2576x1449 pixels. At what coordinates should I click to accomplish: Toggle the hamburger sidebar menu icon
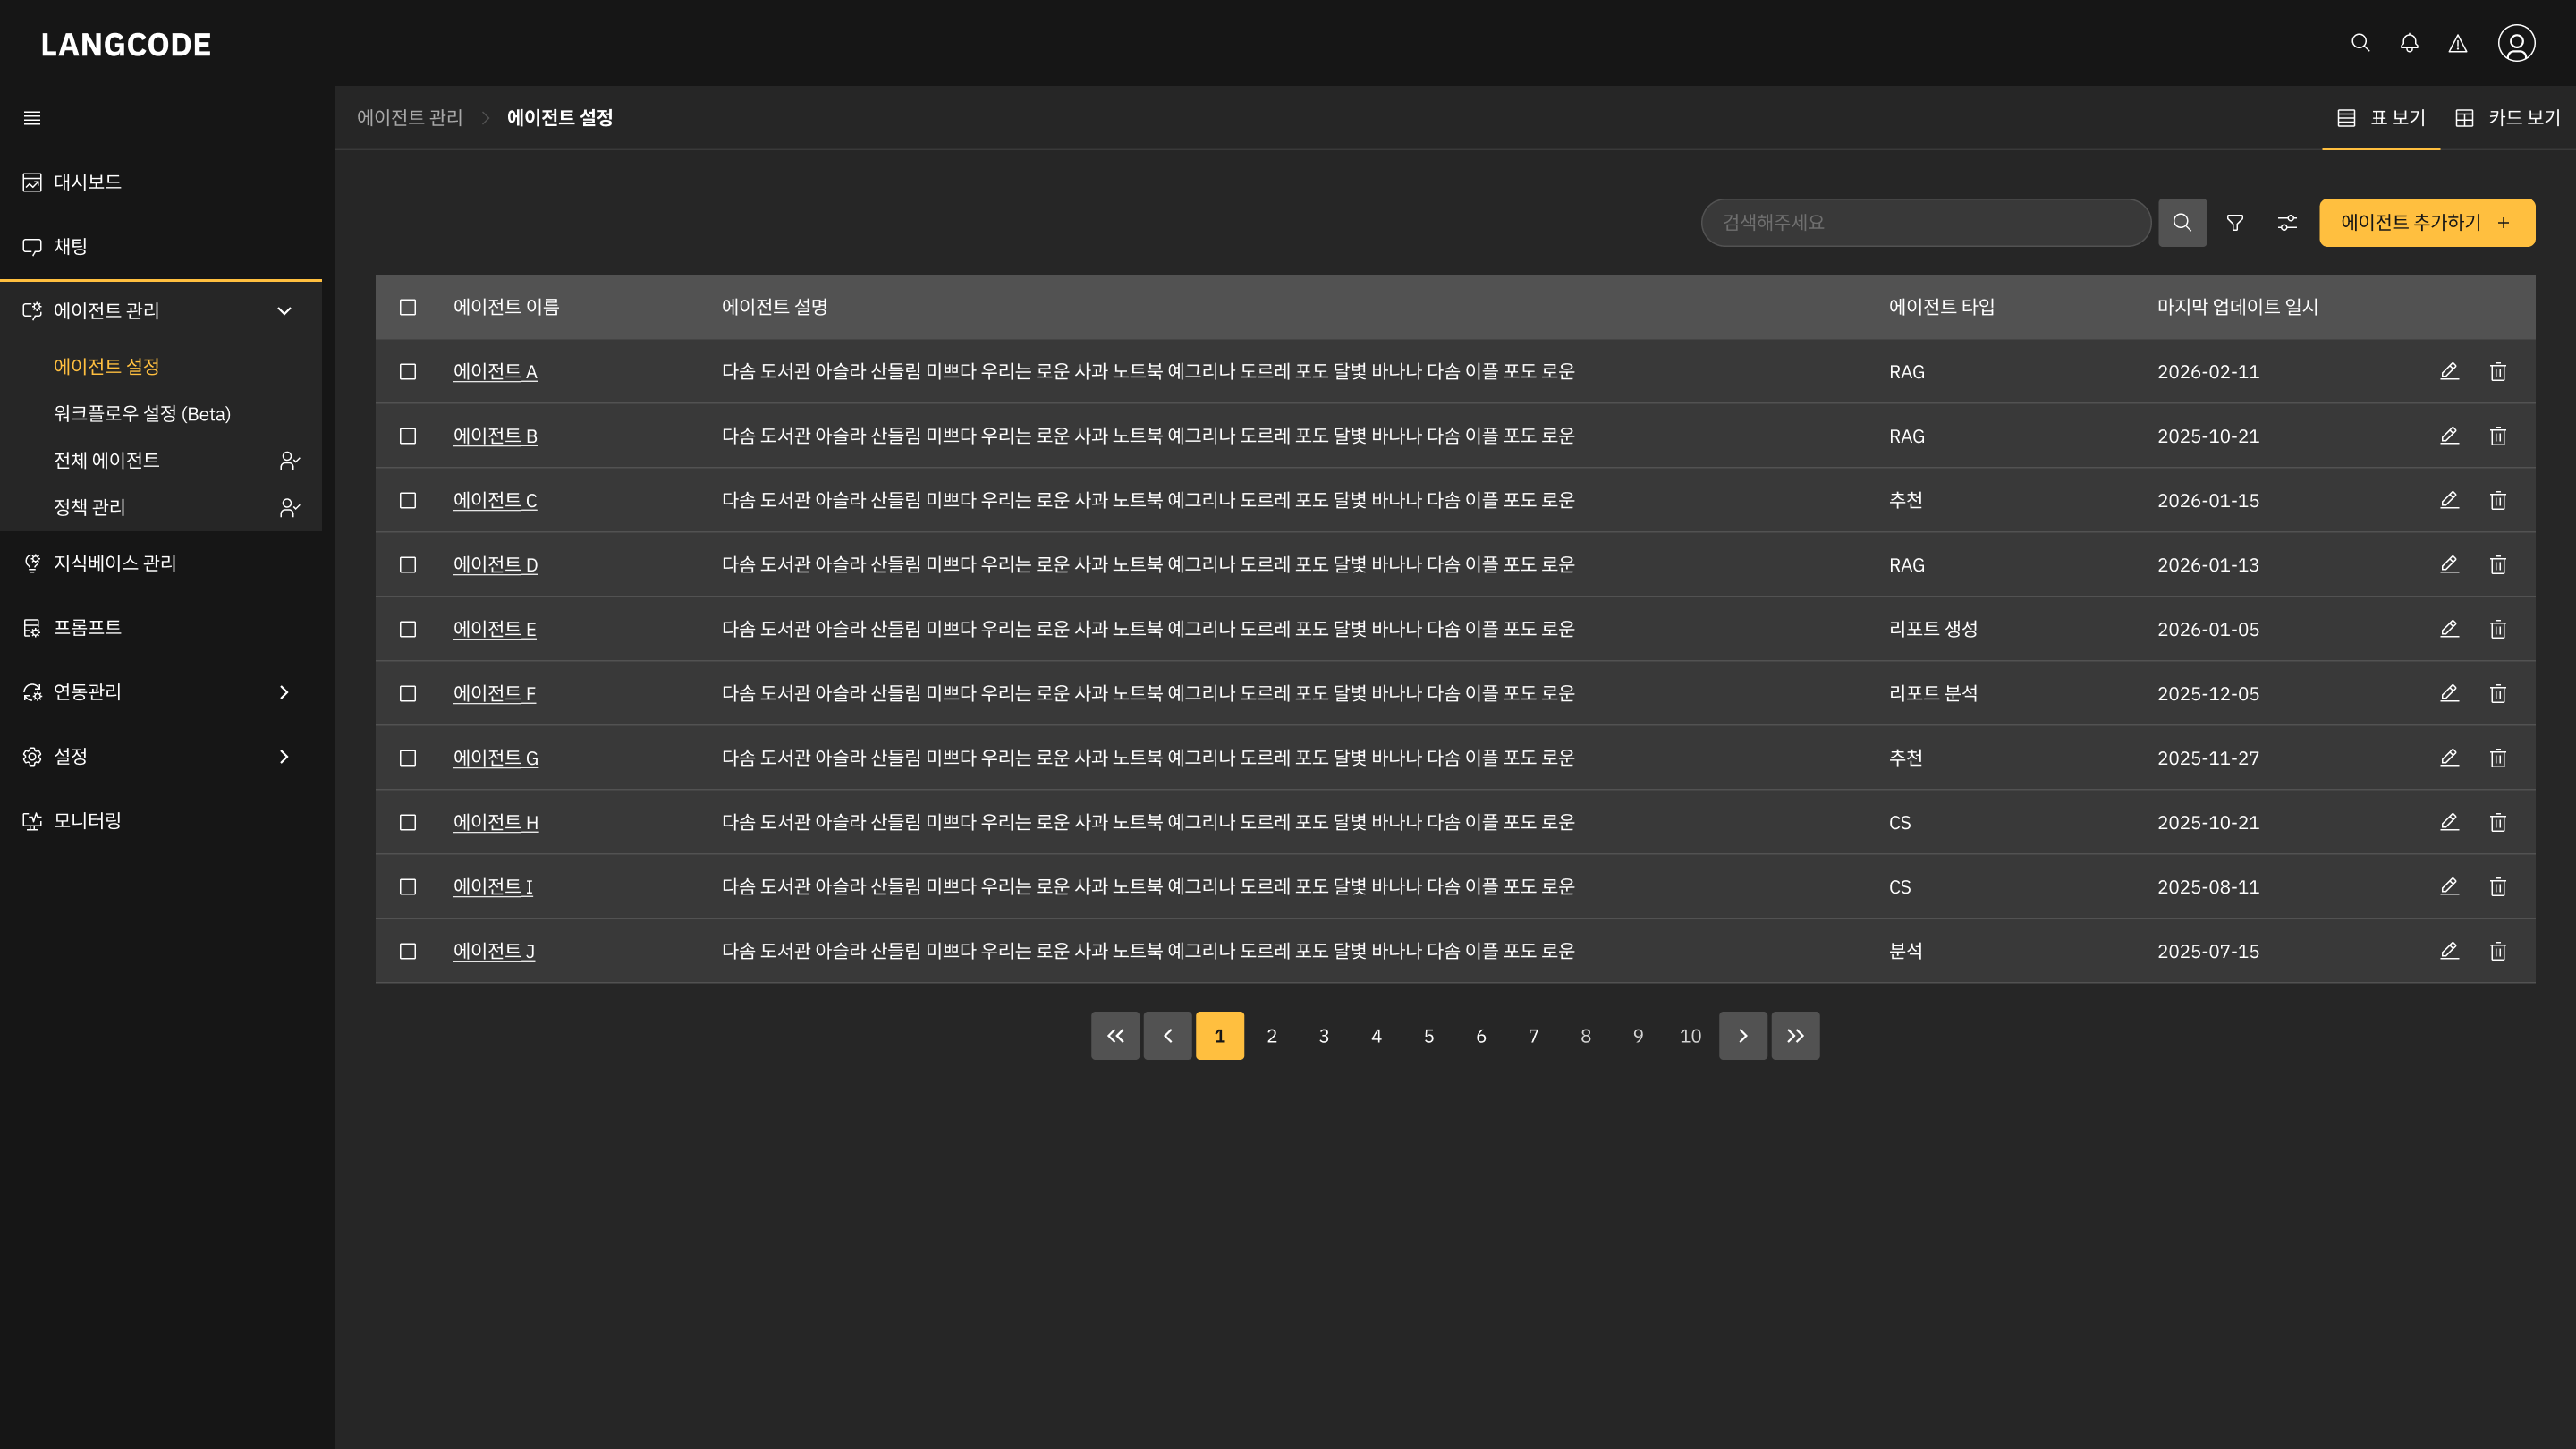click(x=32, y=118)
